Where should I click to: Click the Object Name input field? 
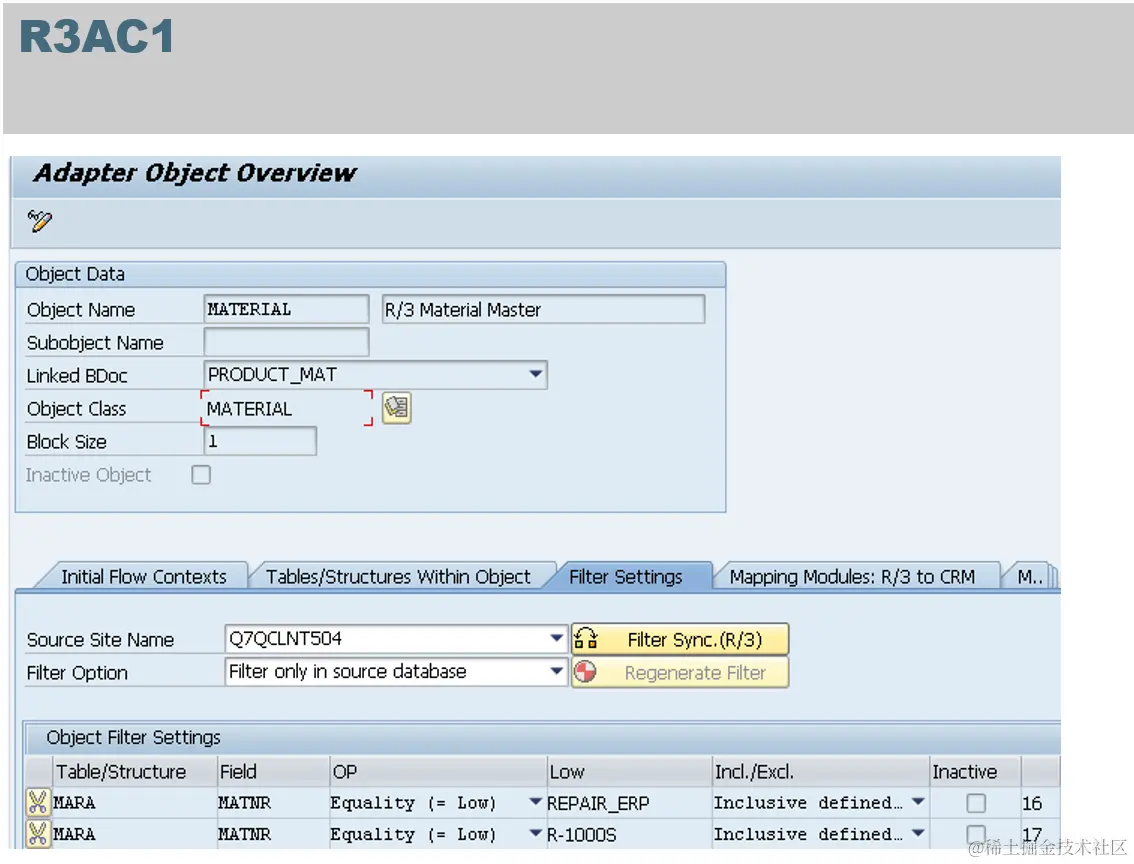pos(286,309)
